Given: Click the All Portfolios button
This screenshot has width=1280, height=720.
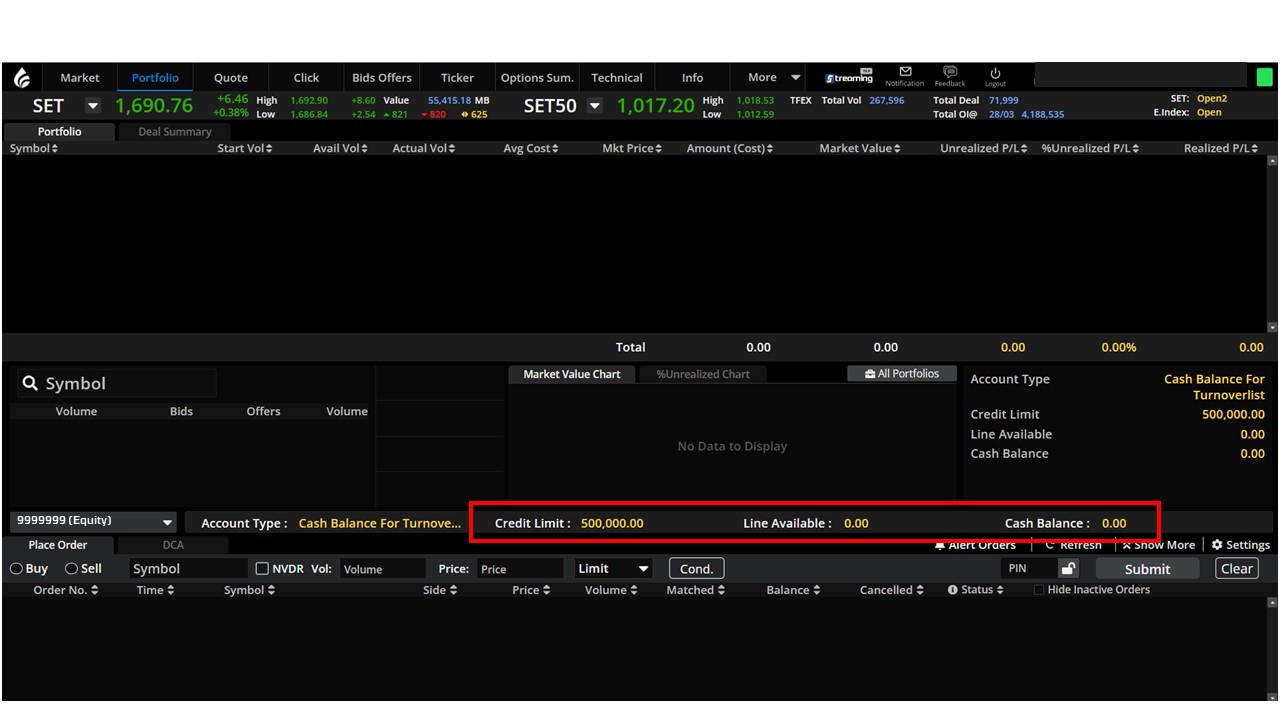Looking at the screenshot, I should (902, 374).
